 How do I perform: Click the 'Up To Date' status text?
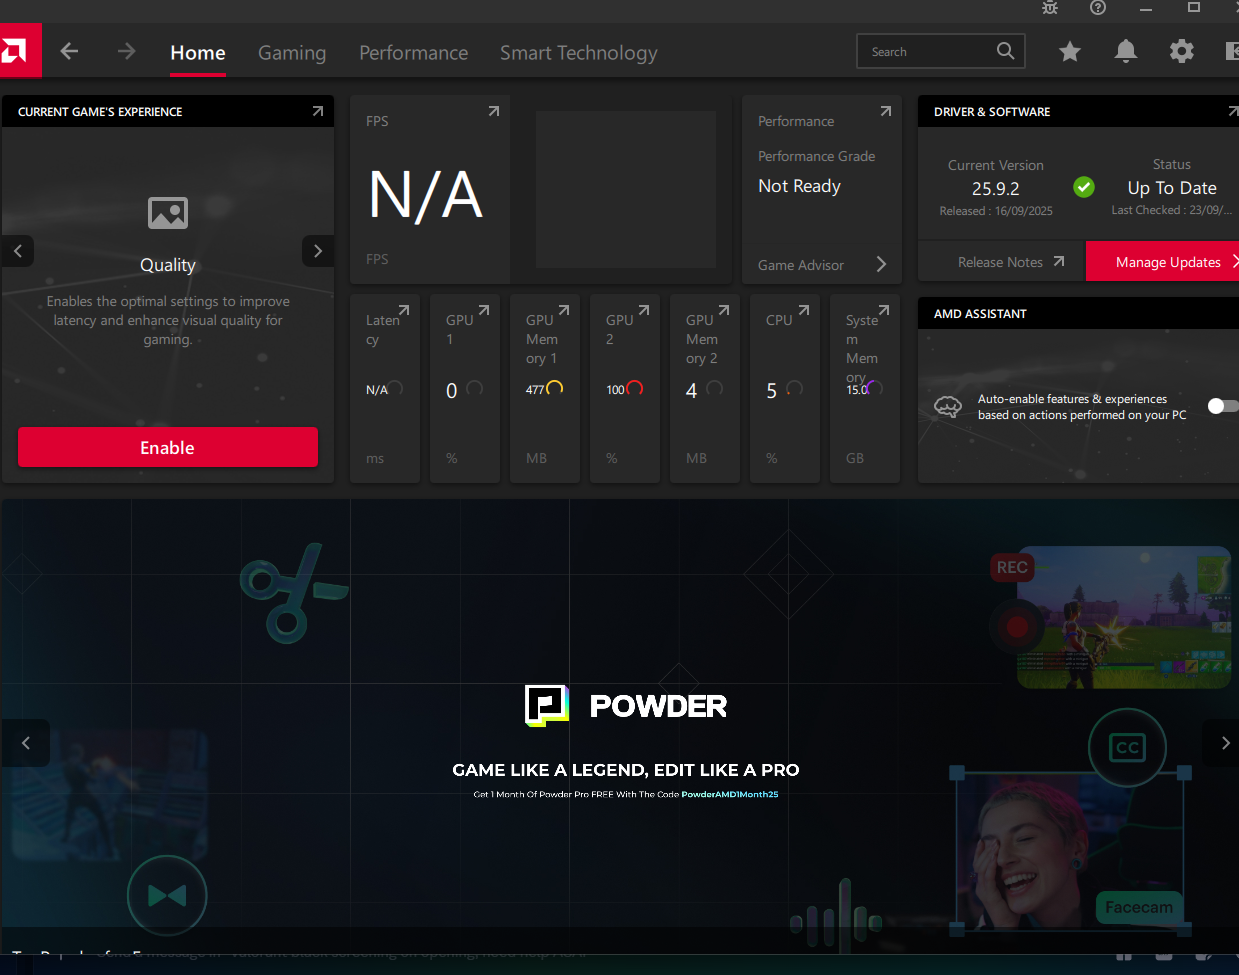pos(1172,188)
